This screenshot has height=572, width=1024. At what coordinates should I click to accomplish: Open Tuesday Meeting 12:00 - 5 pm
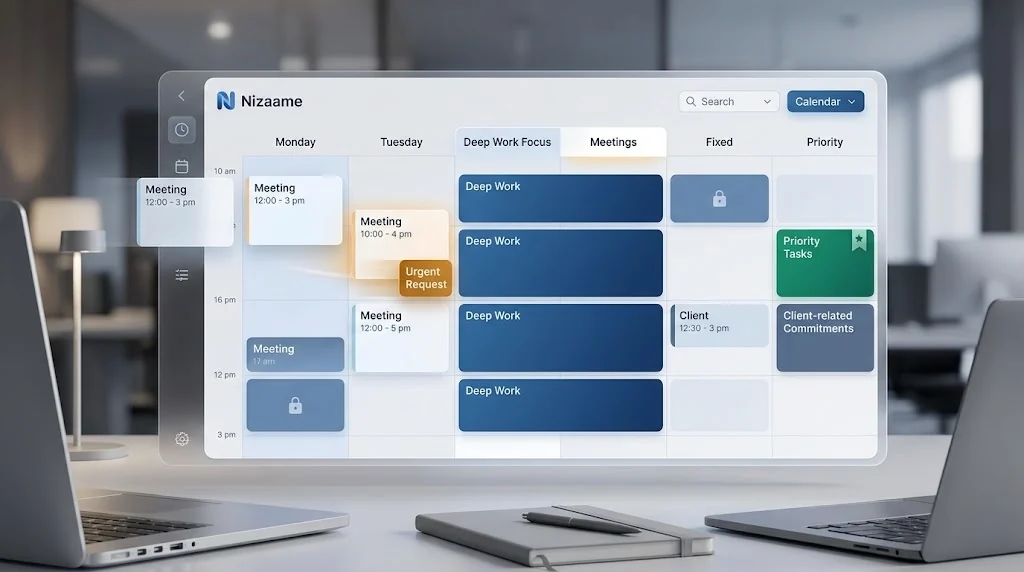[x=401, y=338]
